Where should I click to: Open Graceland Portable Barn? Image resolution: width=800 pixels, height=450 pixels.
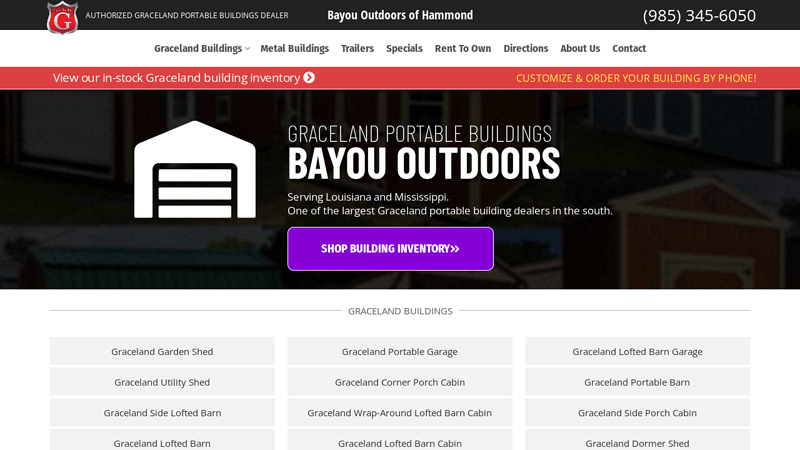point(637,382)
